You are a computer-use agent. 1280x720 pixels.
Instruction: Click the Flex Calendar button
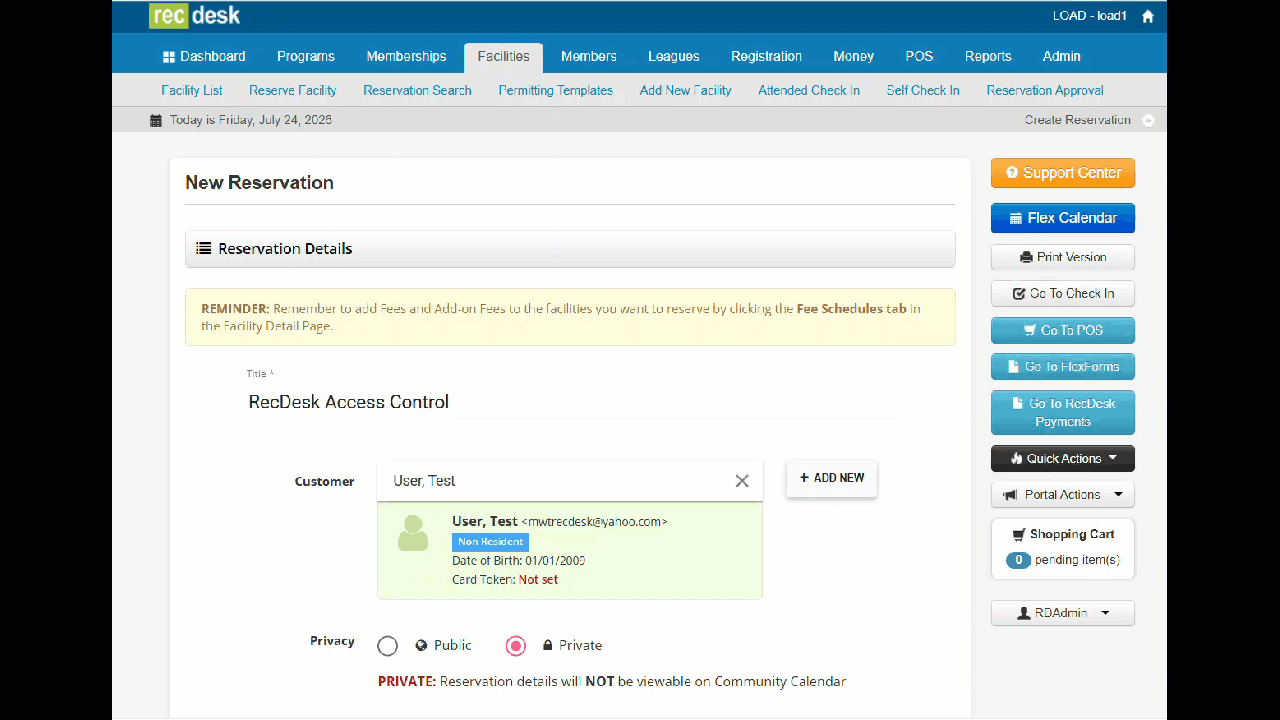point(1063,218)
